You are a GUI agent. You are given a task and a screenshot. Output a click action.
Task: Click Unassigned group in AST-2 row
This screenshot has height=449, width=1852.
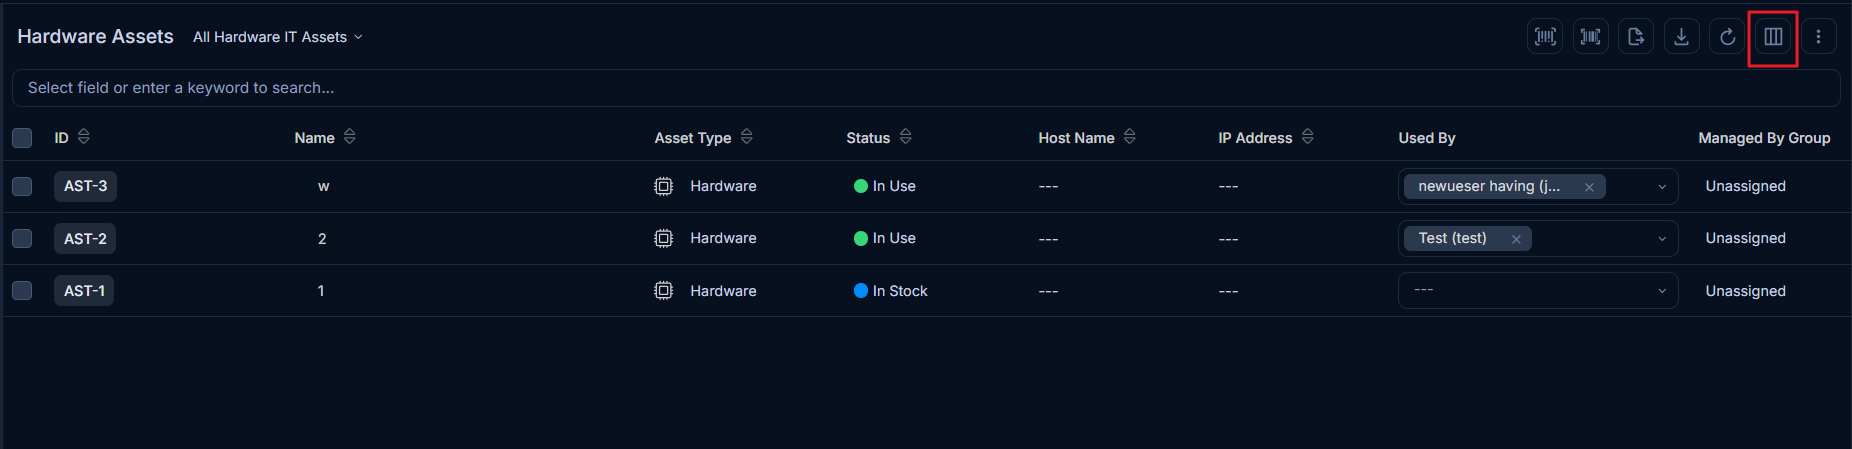point(1745,238)
